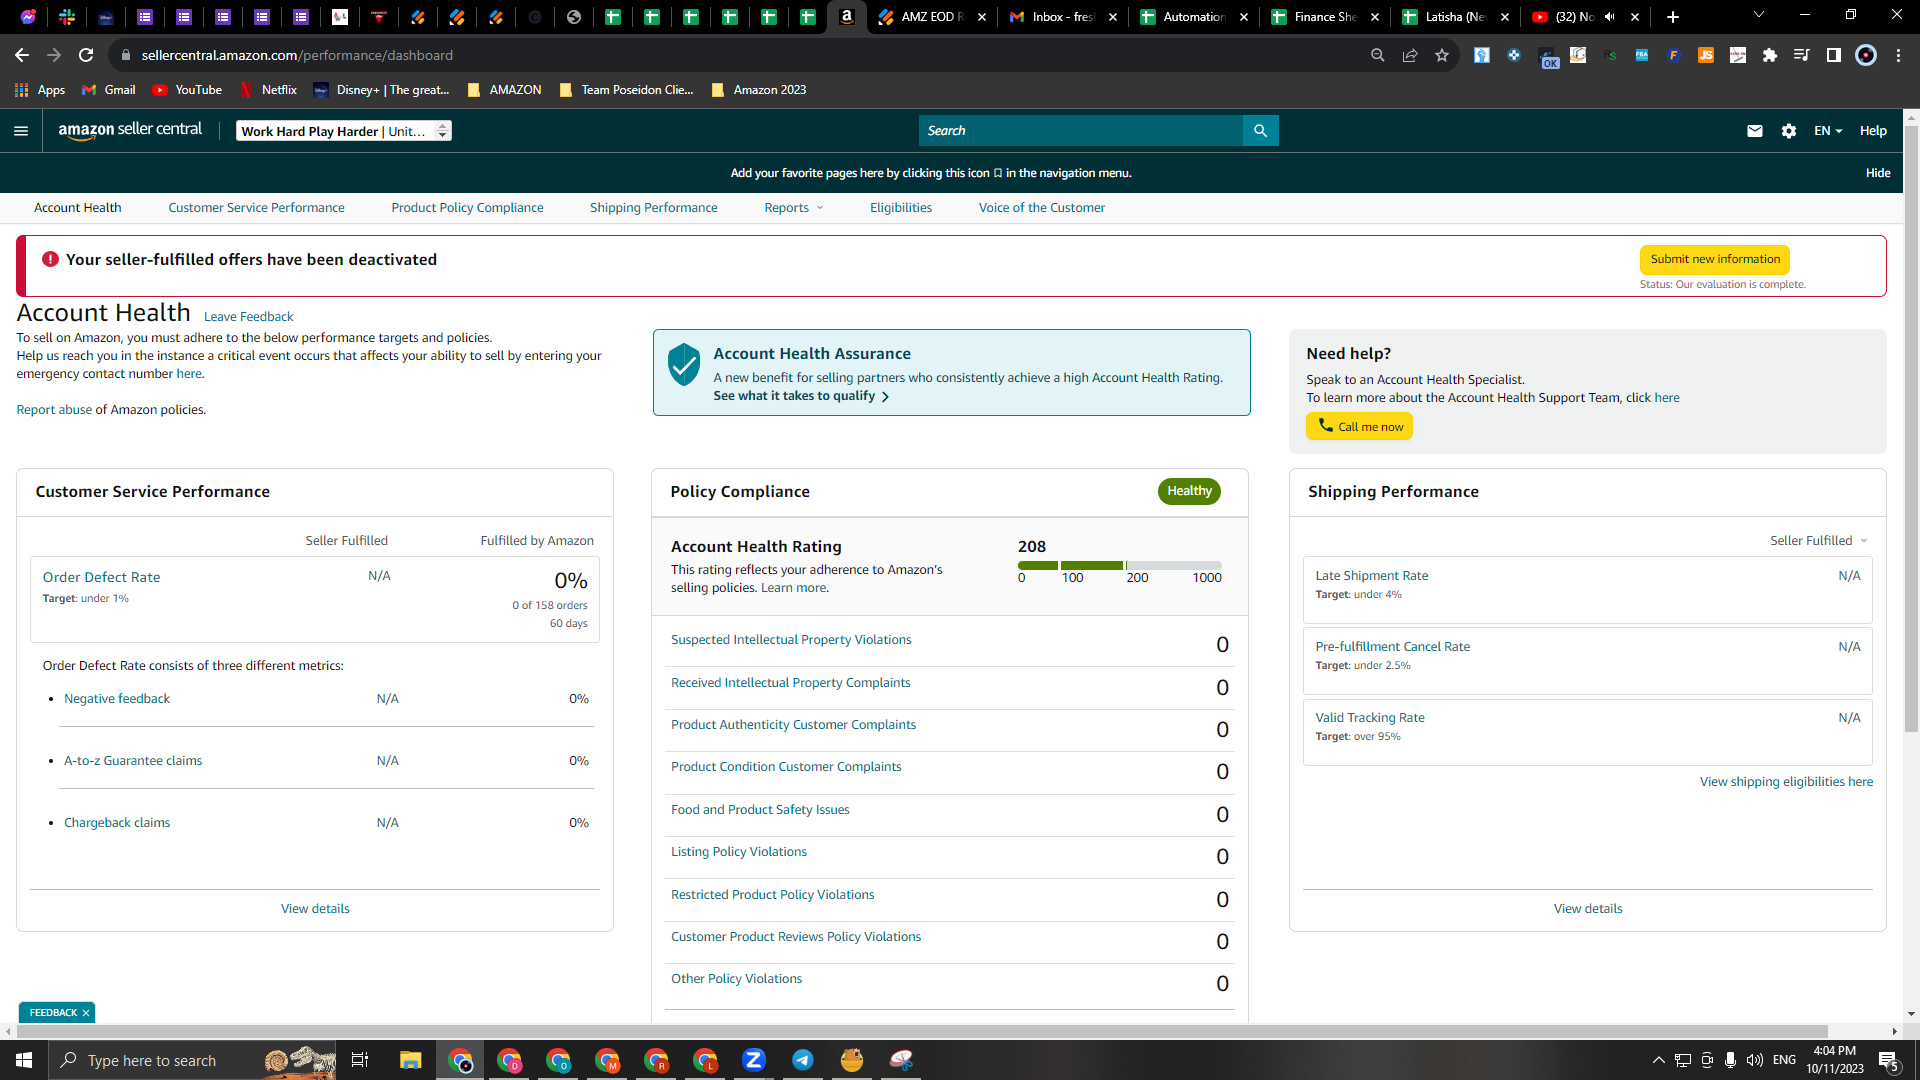Viewport: 1920px width, 1080px height.
Task: Click the browser address bar
Action: point(740,55)
